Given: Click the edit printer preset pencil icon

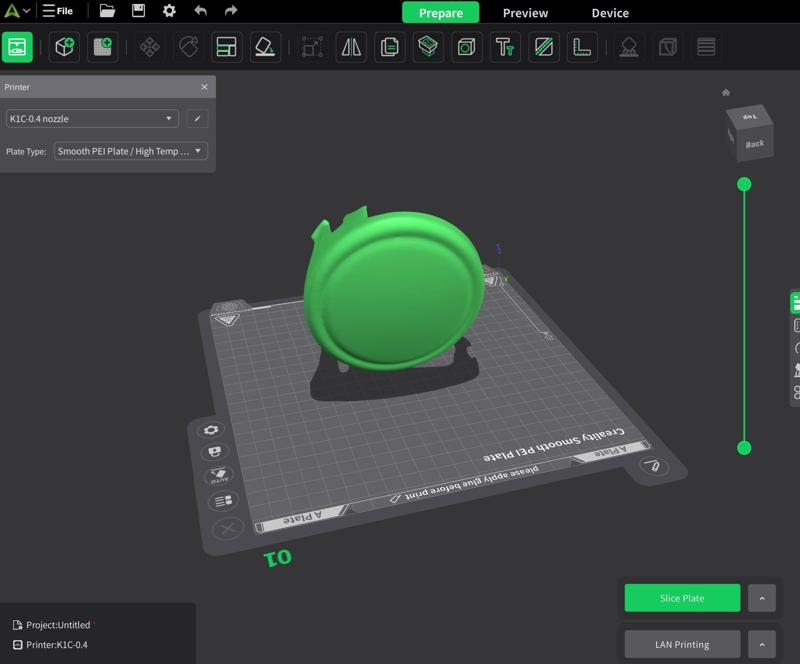Looking at the screenshot, I should pyautogui.click(x=198, y=119).
